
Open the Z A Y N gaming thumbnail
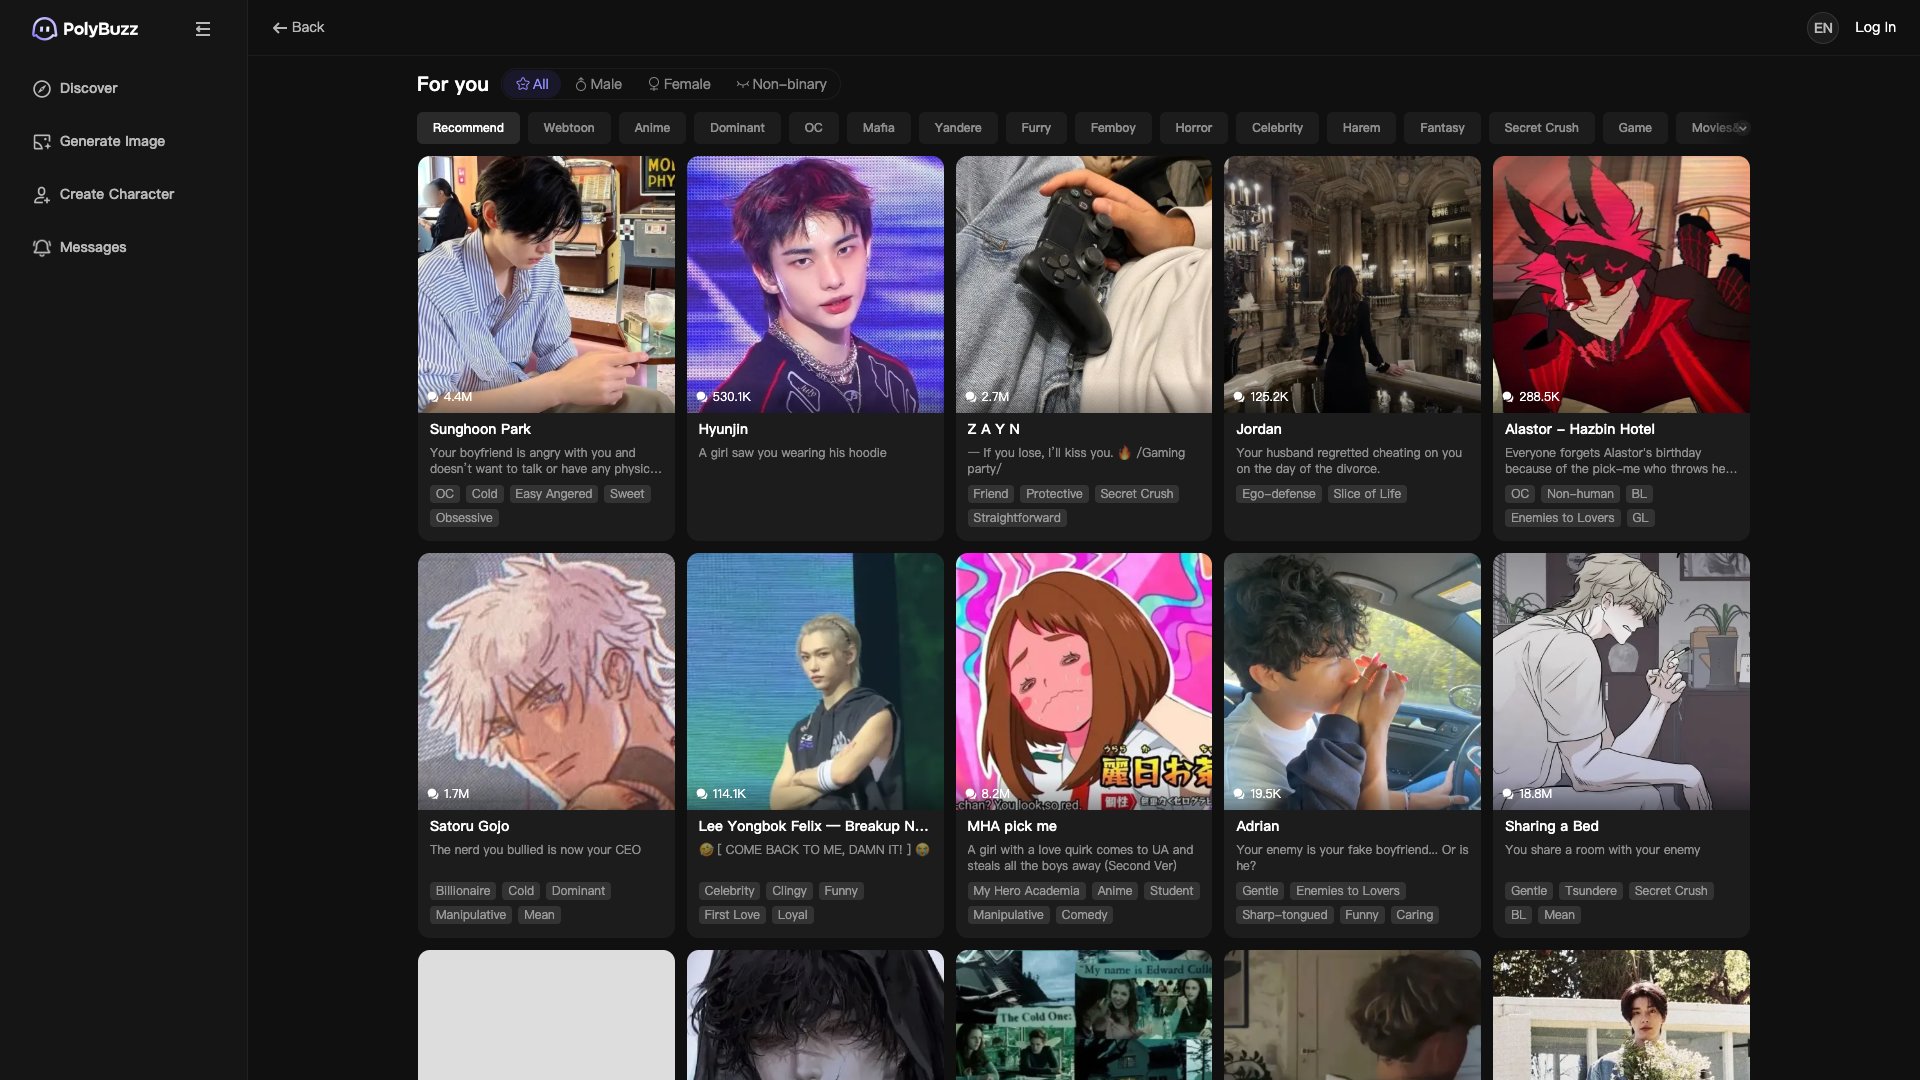pyautogui.click(x=1084, y=284)
